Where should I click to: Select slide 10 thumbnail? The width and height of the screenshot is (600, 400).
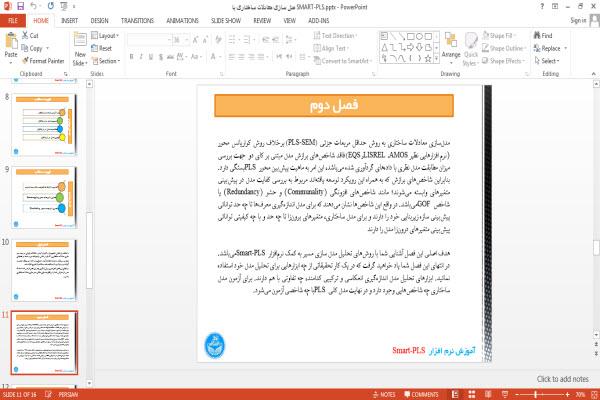tap(44, 270)
